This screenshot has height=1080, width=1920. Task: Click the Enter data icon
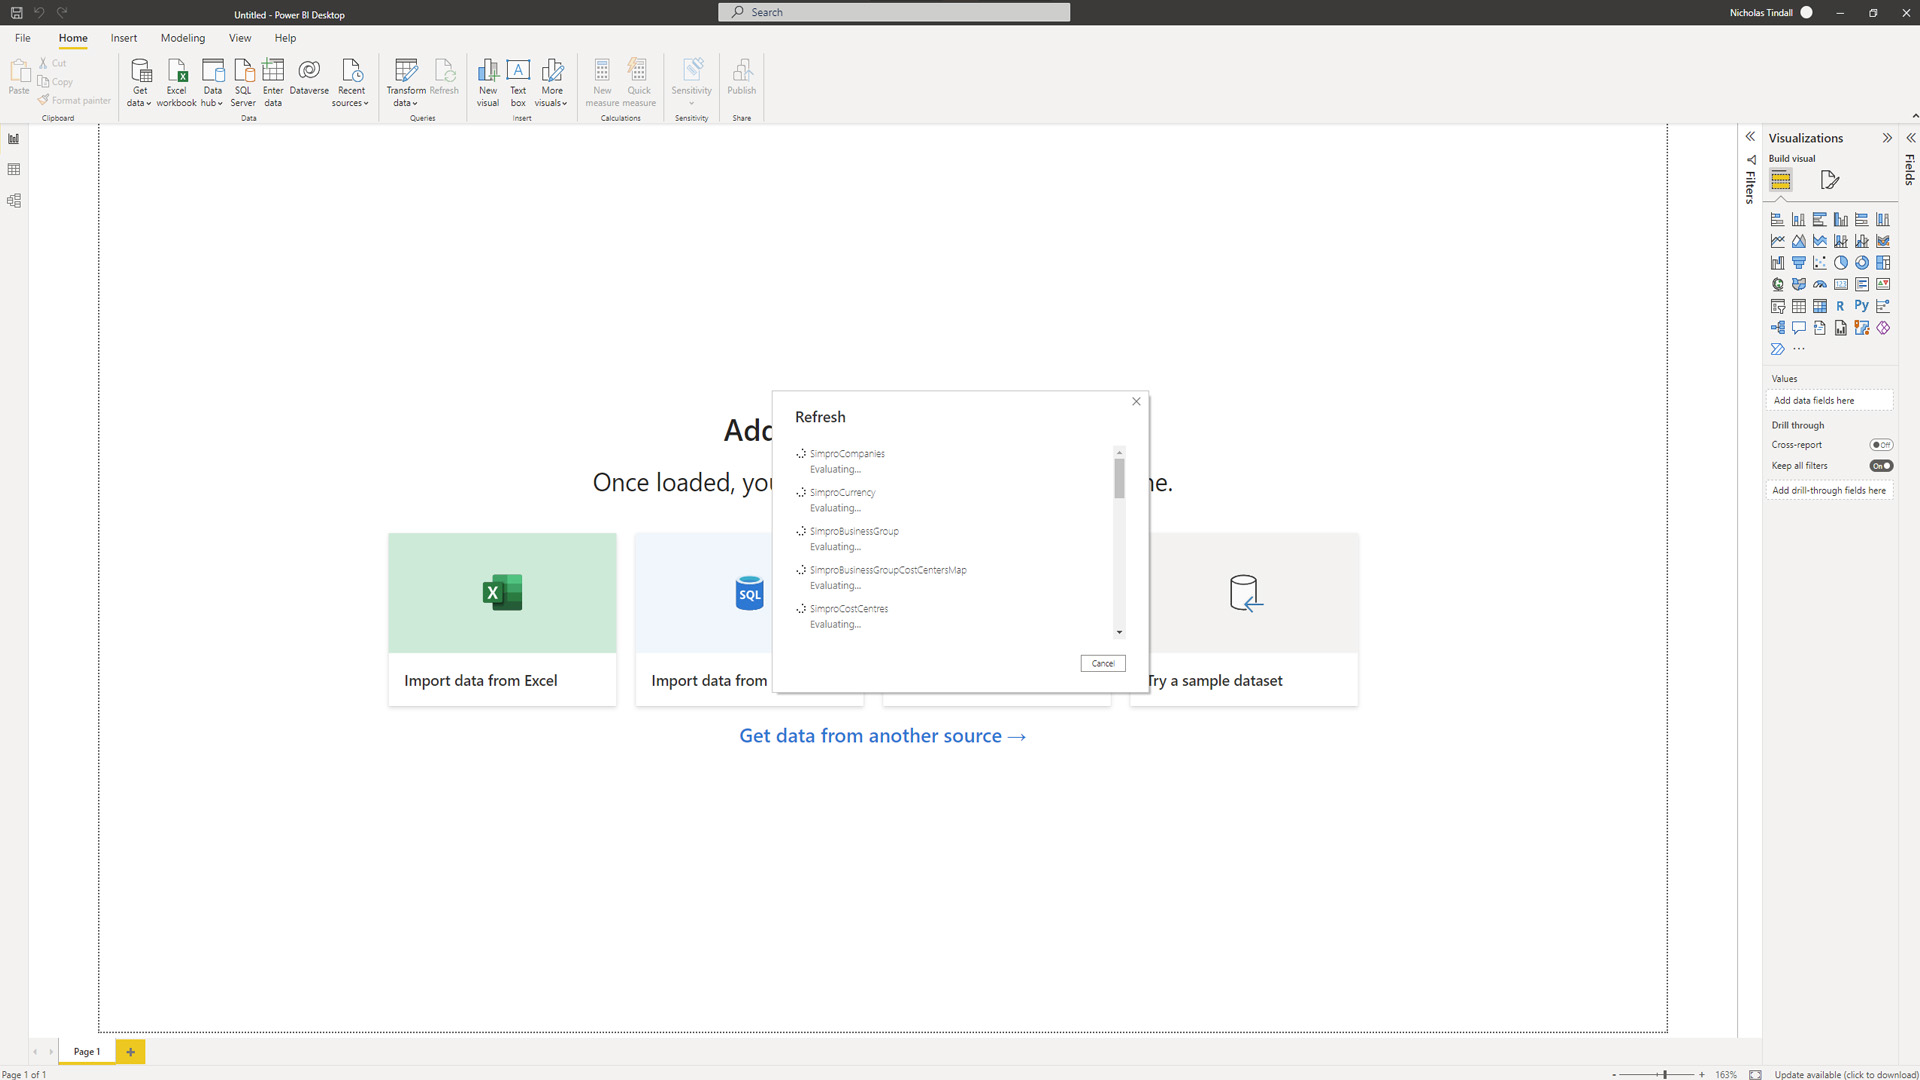[x=273, y=71]
